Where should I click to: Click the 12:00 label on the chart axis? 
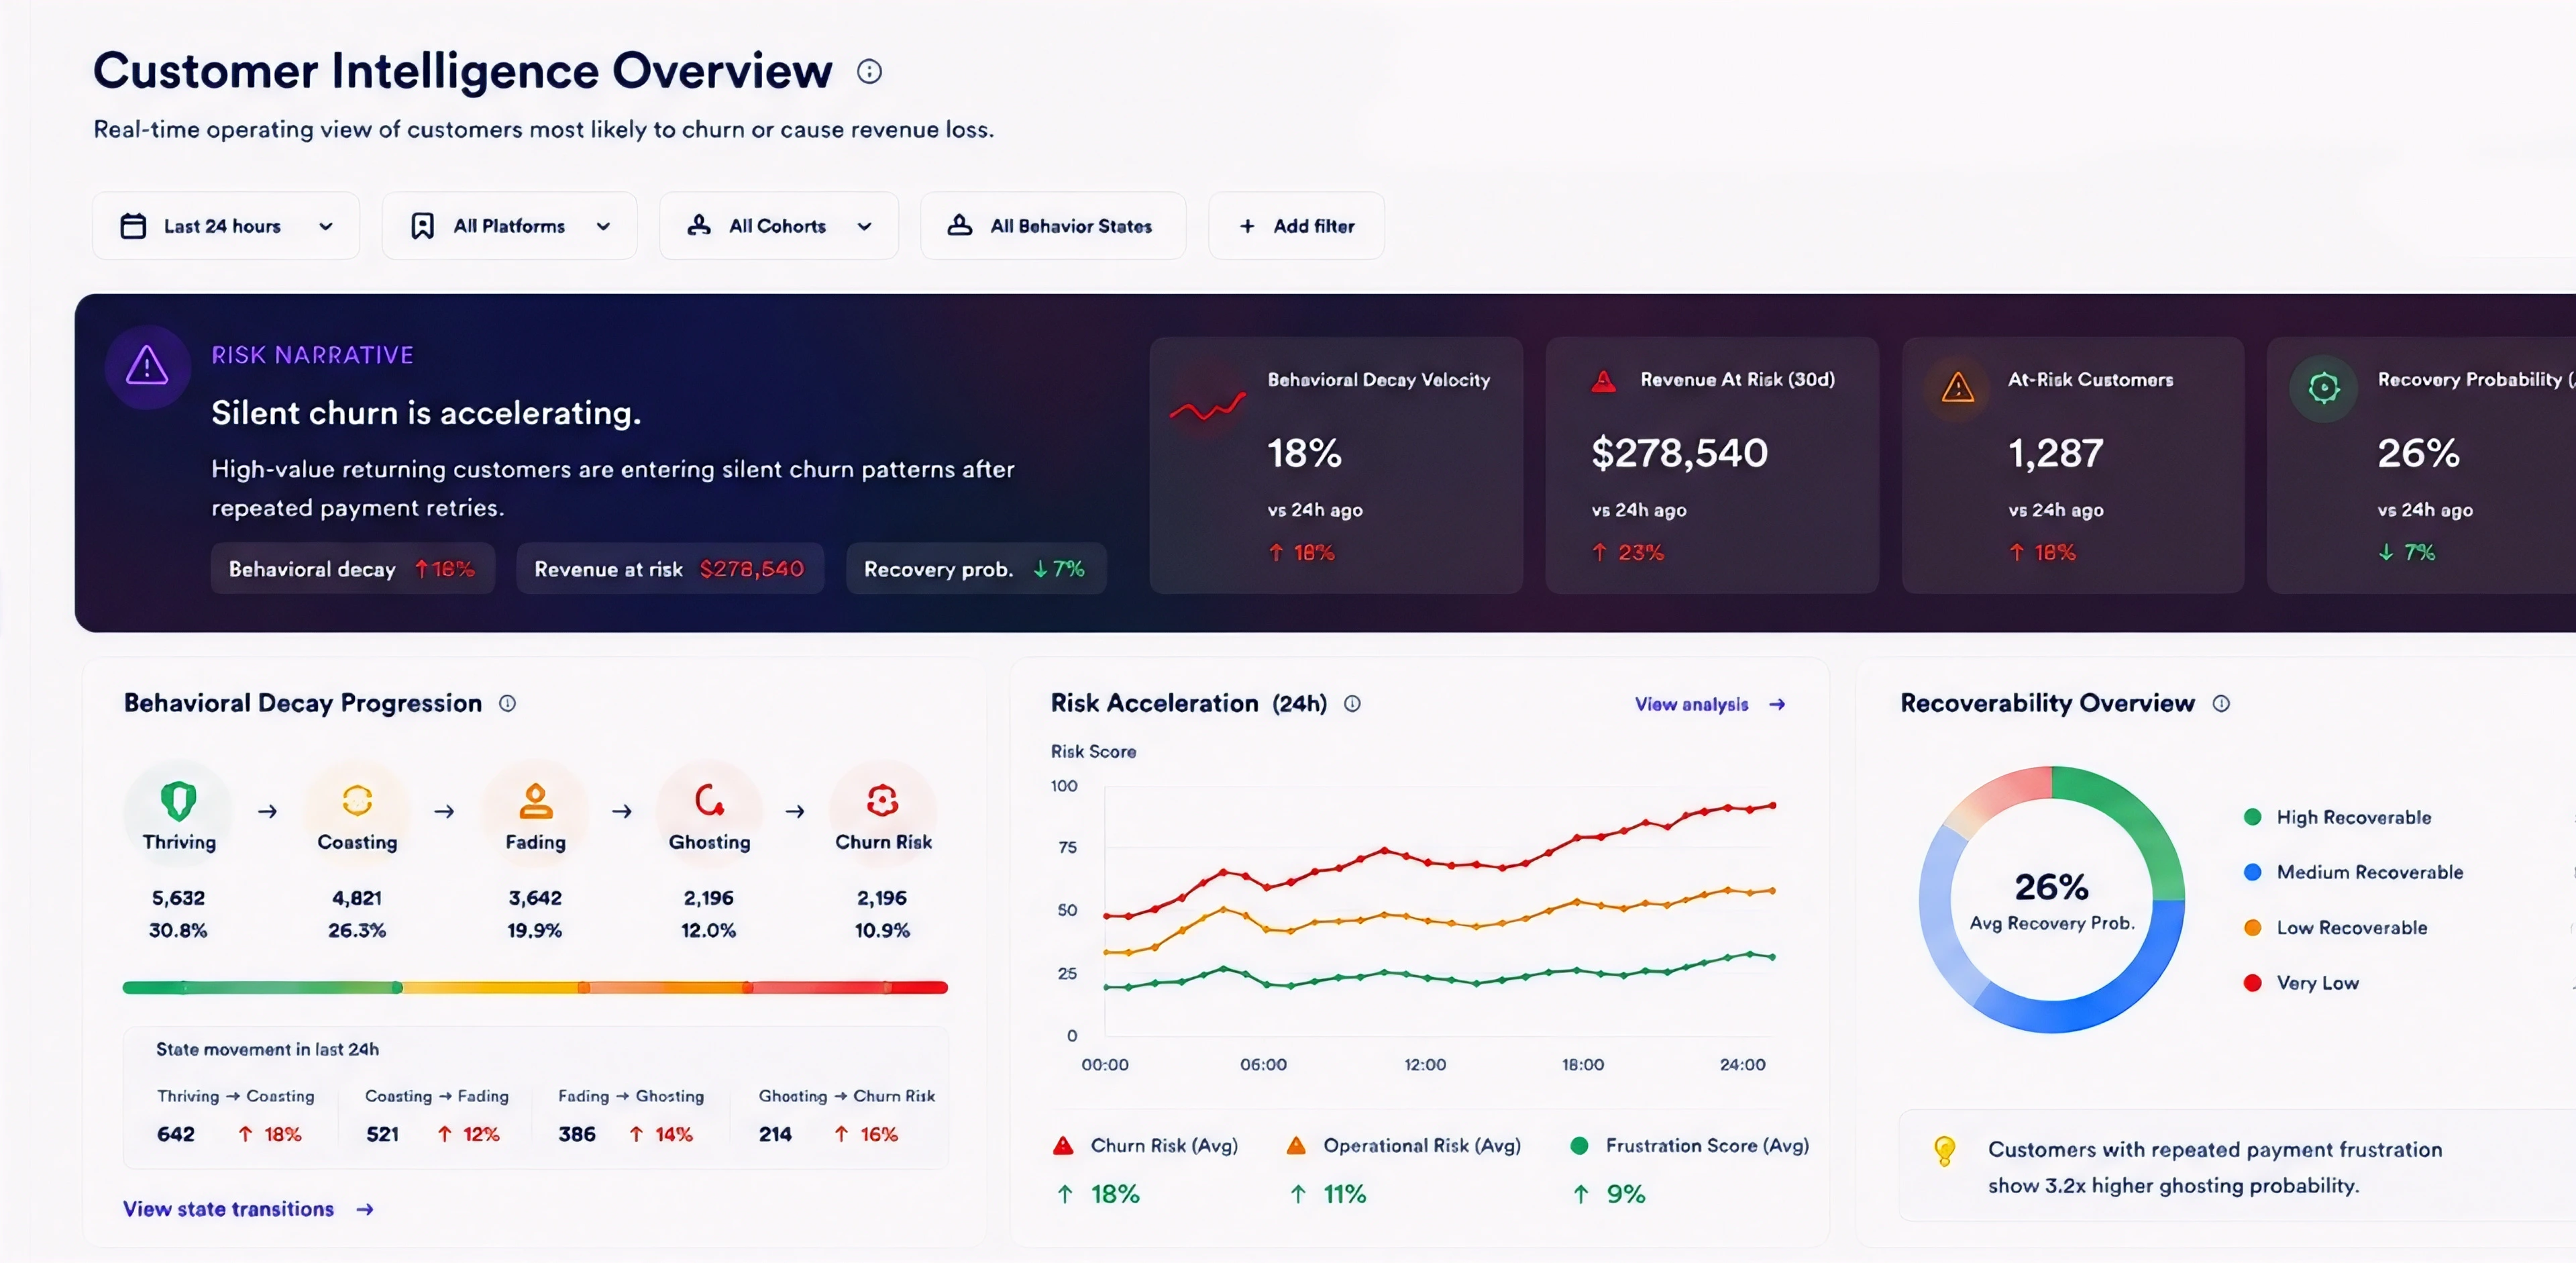pyautogui.click(x=1424, y=1065)
